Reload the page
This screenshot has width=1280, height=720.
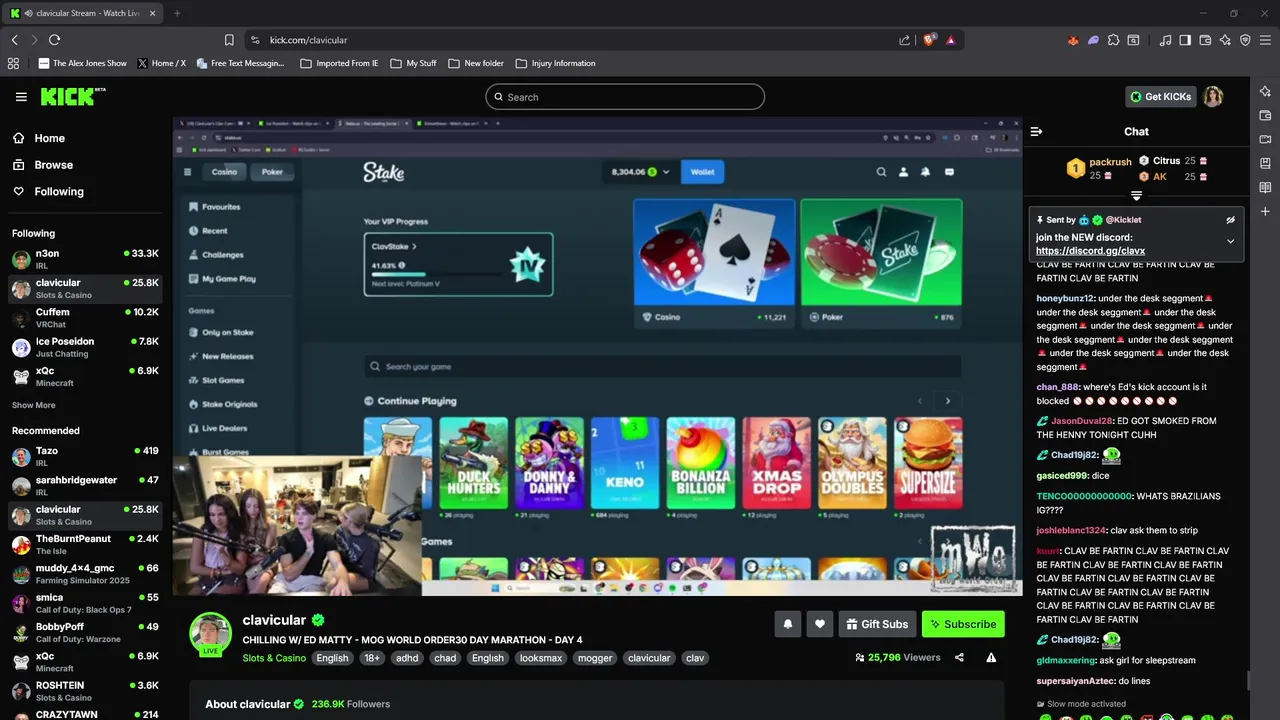(54, 40)
